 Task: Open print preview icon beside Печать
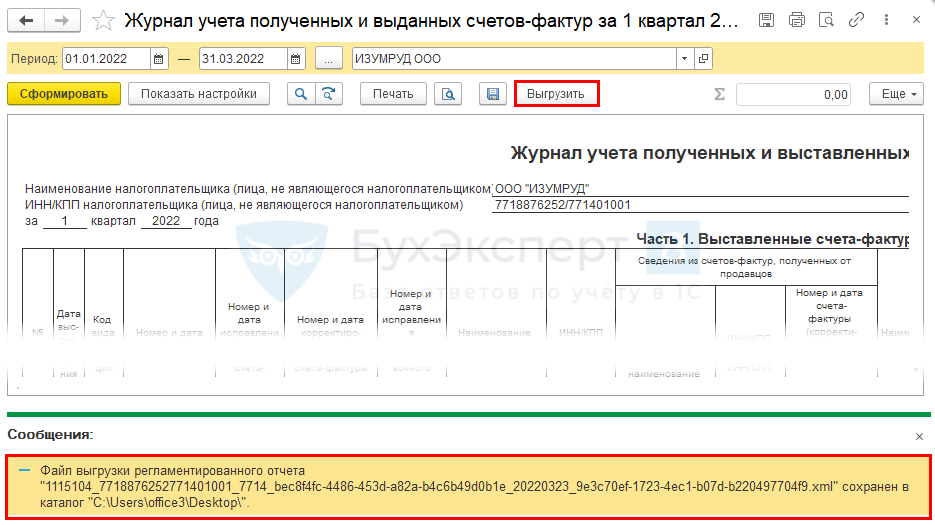pos(448,94)
